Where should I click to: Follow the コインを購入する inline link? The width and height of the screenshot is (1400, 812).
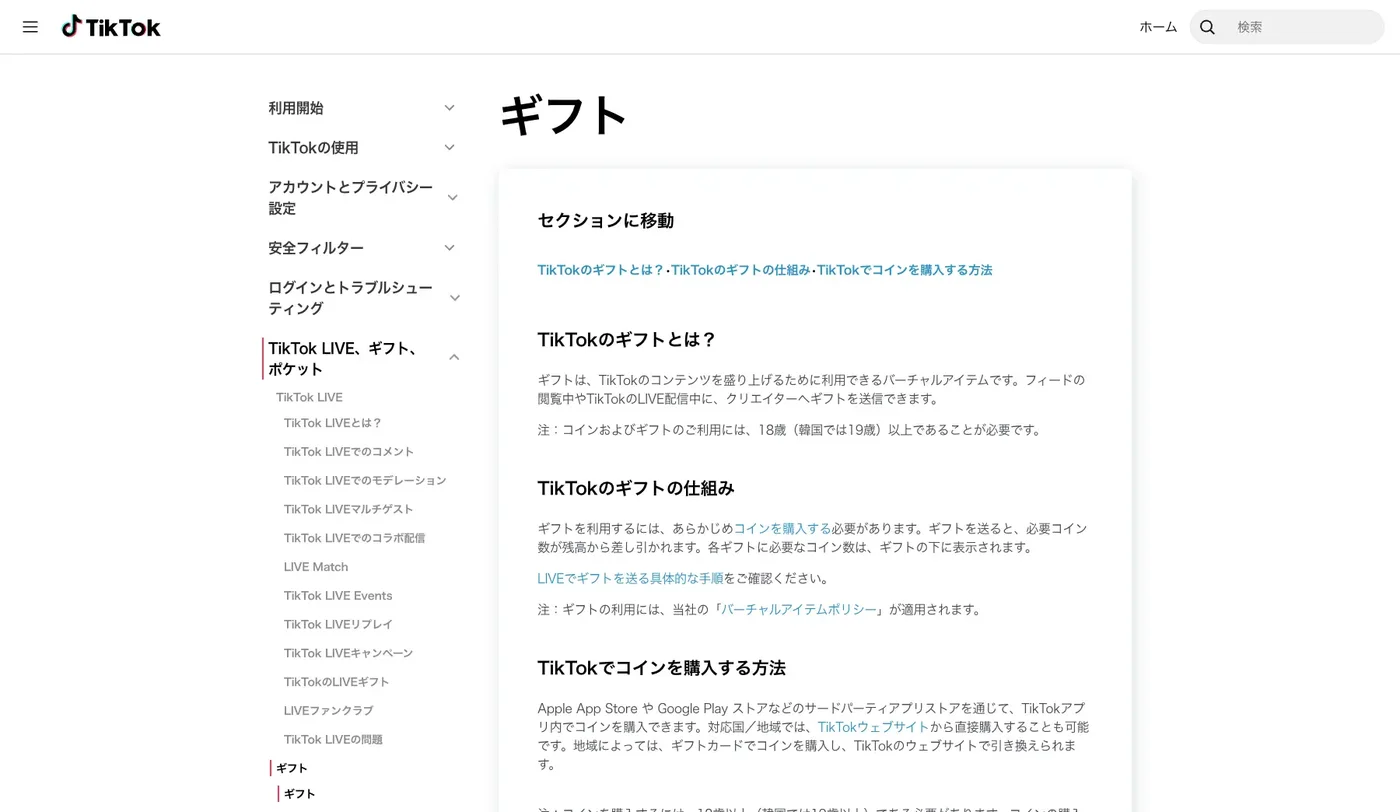[783, 529]
